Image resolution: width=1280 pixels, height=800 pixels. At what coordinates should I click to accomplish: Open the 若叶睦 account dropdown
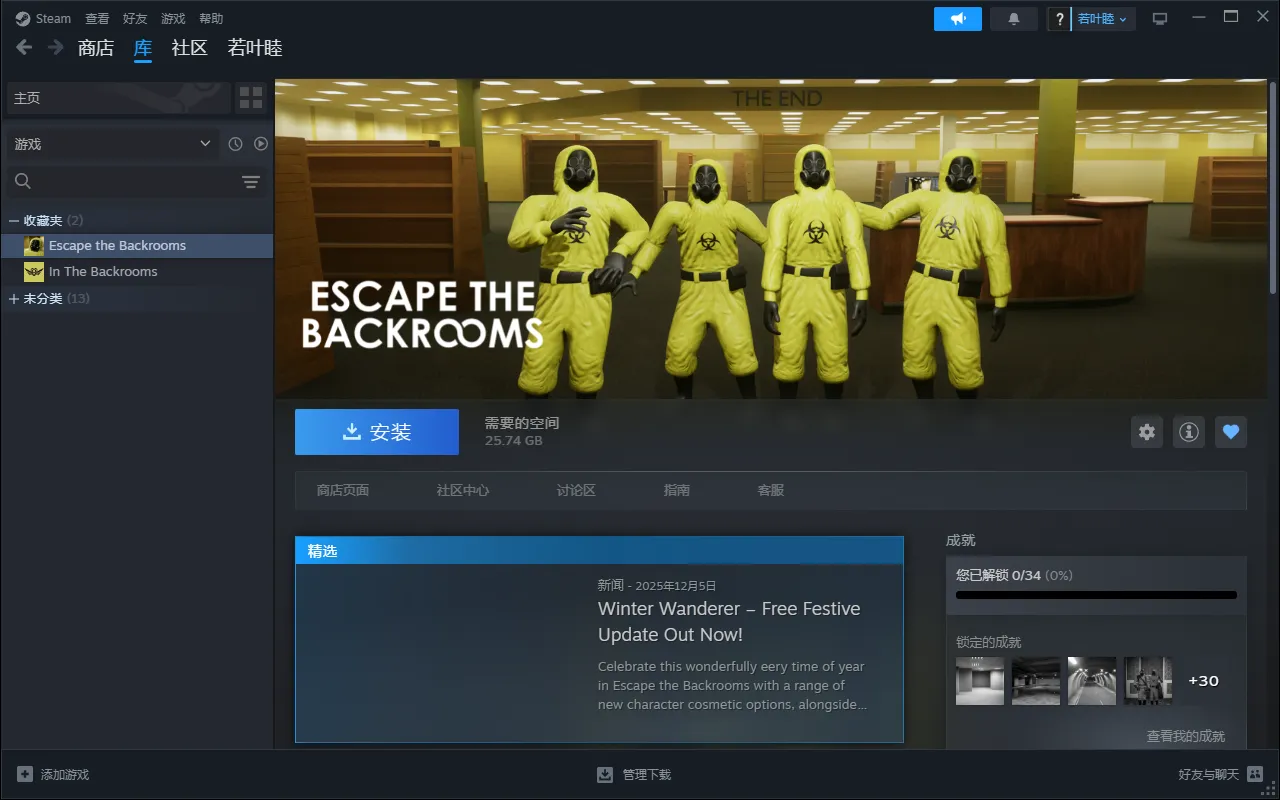point(1101,19)
